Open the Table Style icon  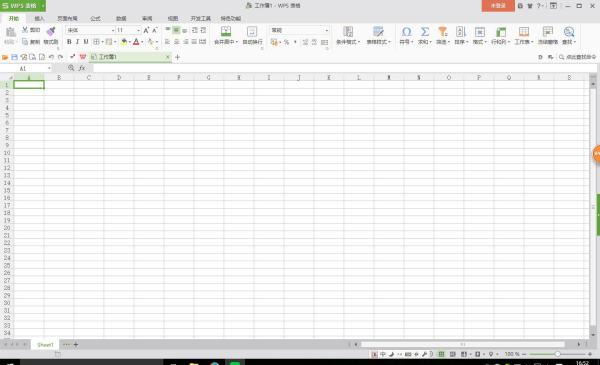pos(378,31)
